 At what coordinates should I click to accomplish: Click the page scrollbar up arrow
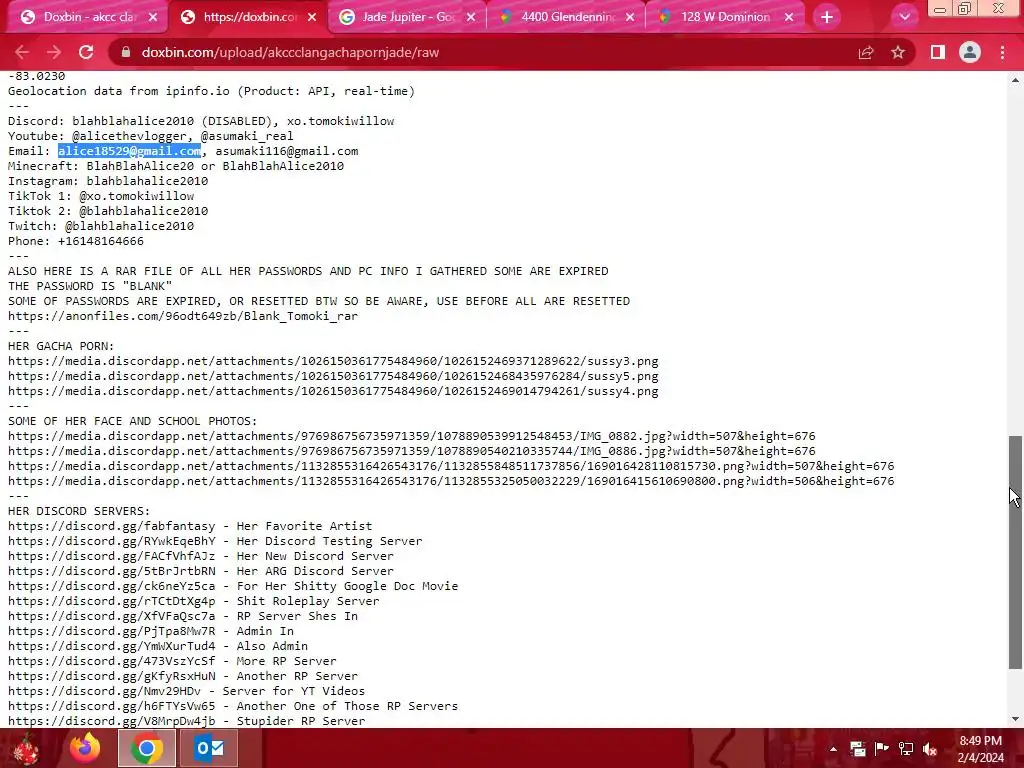coord(1015,80)
